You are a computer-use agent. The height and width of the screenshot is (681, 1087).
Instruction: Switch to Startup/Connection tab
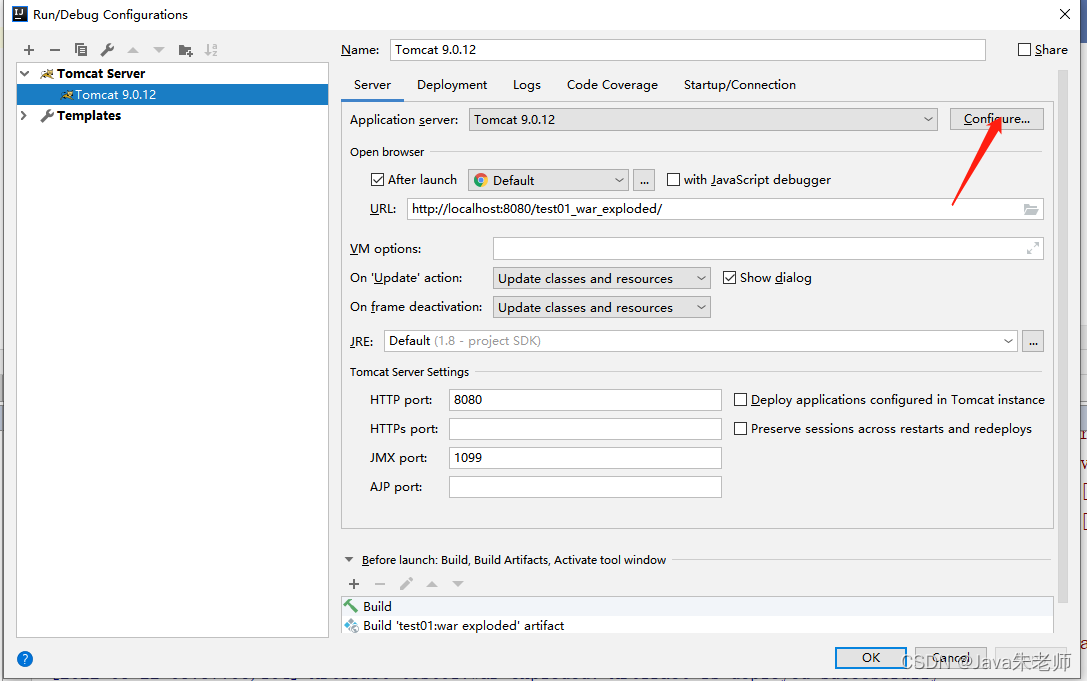pyautogui.click(x=740, y=85)
